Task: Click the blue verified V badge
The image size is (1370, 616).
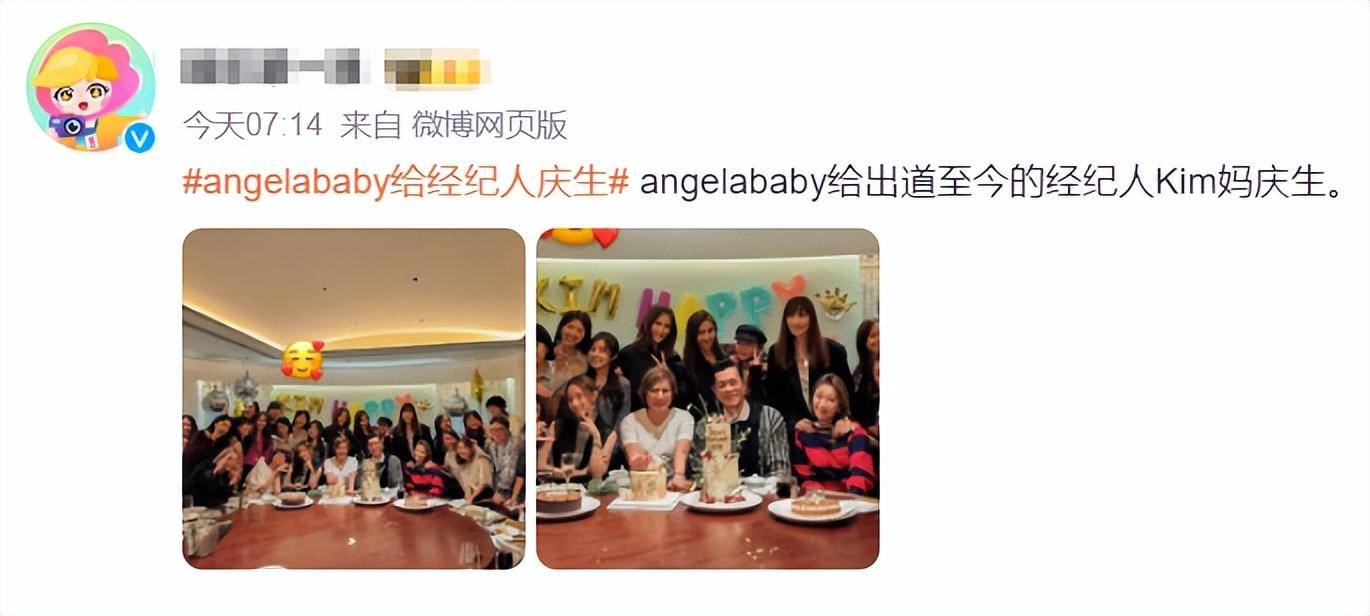Action: (140, 137)
